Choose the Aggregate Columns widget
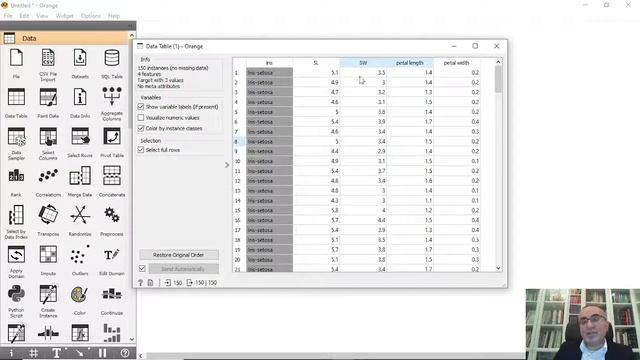 coord(112,96)
